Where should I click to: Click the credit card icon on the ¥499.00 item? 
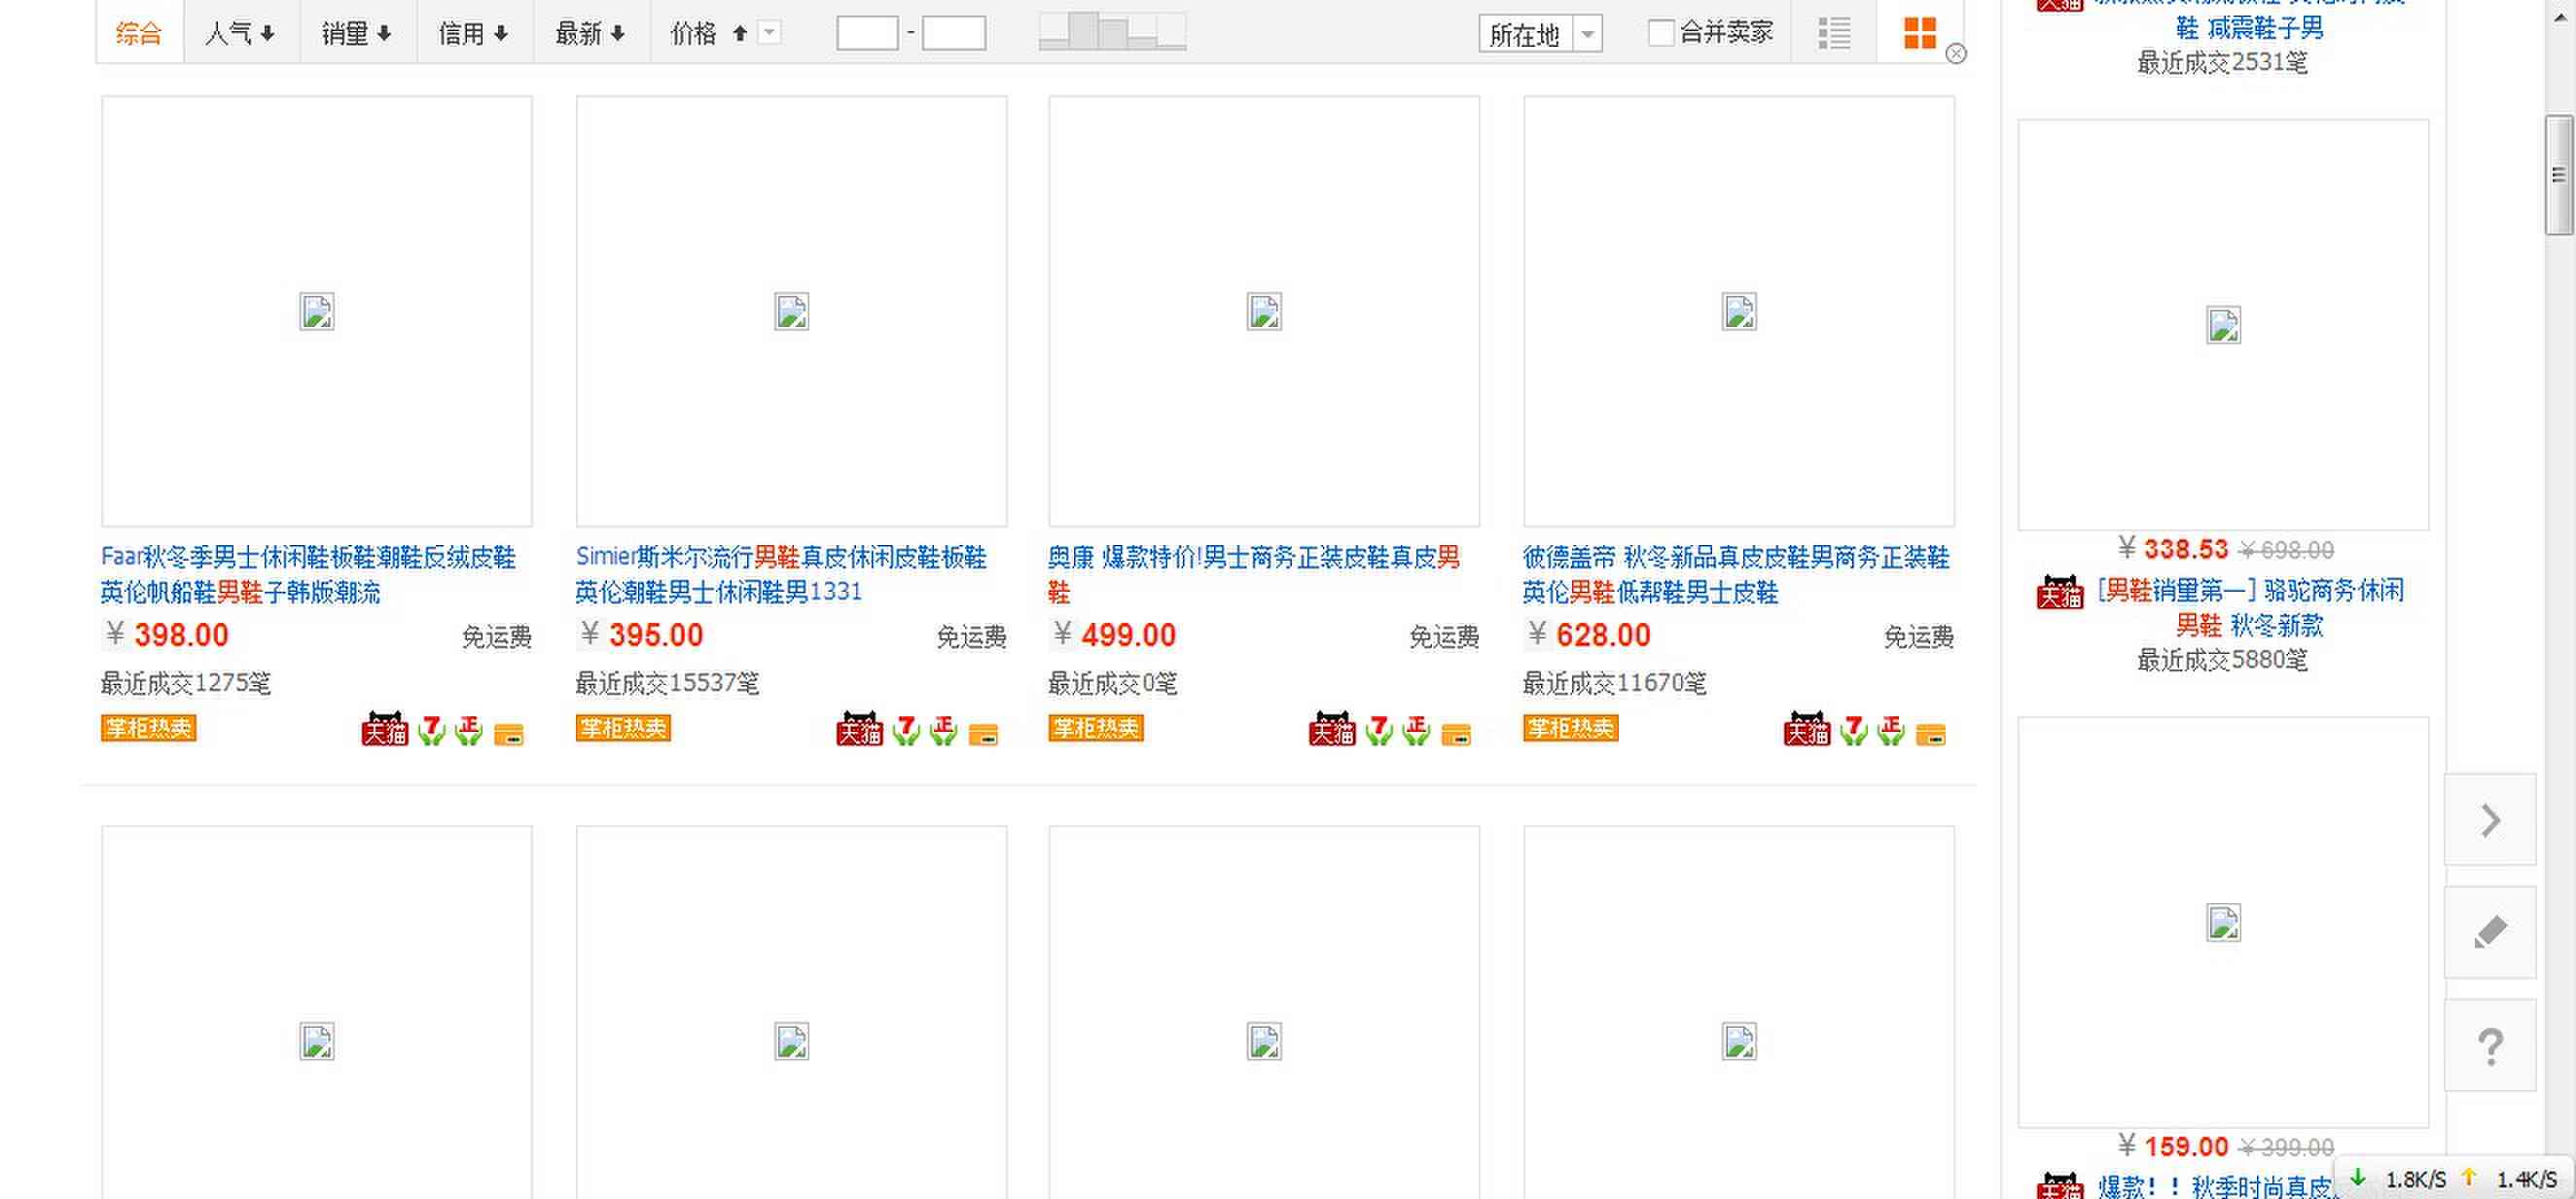(1457, 735)
